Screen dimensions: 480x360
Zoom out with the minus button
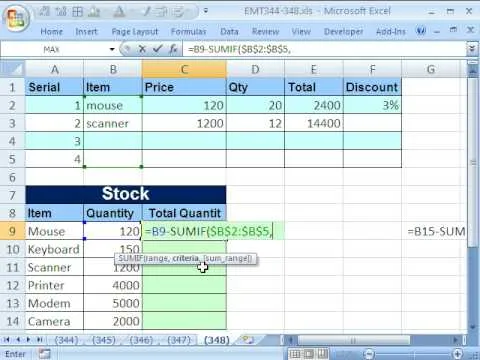pos(369,354)
